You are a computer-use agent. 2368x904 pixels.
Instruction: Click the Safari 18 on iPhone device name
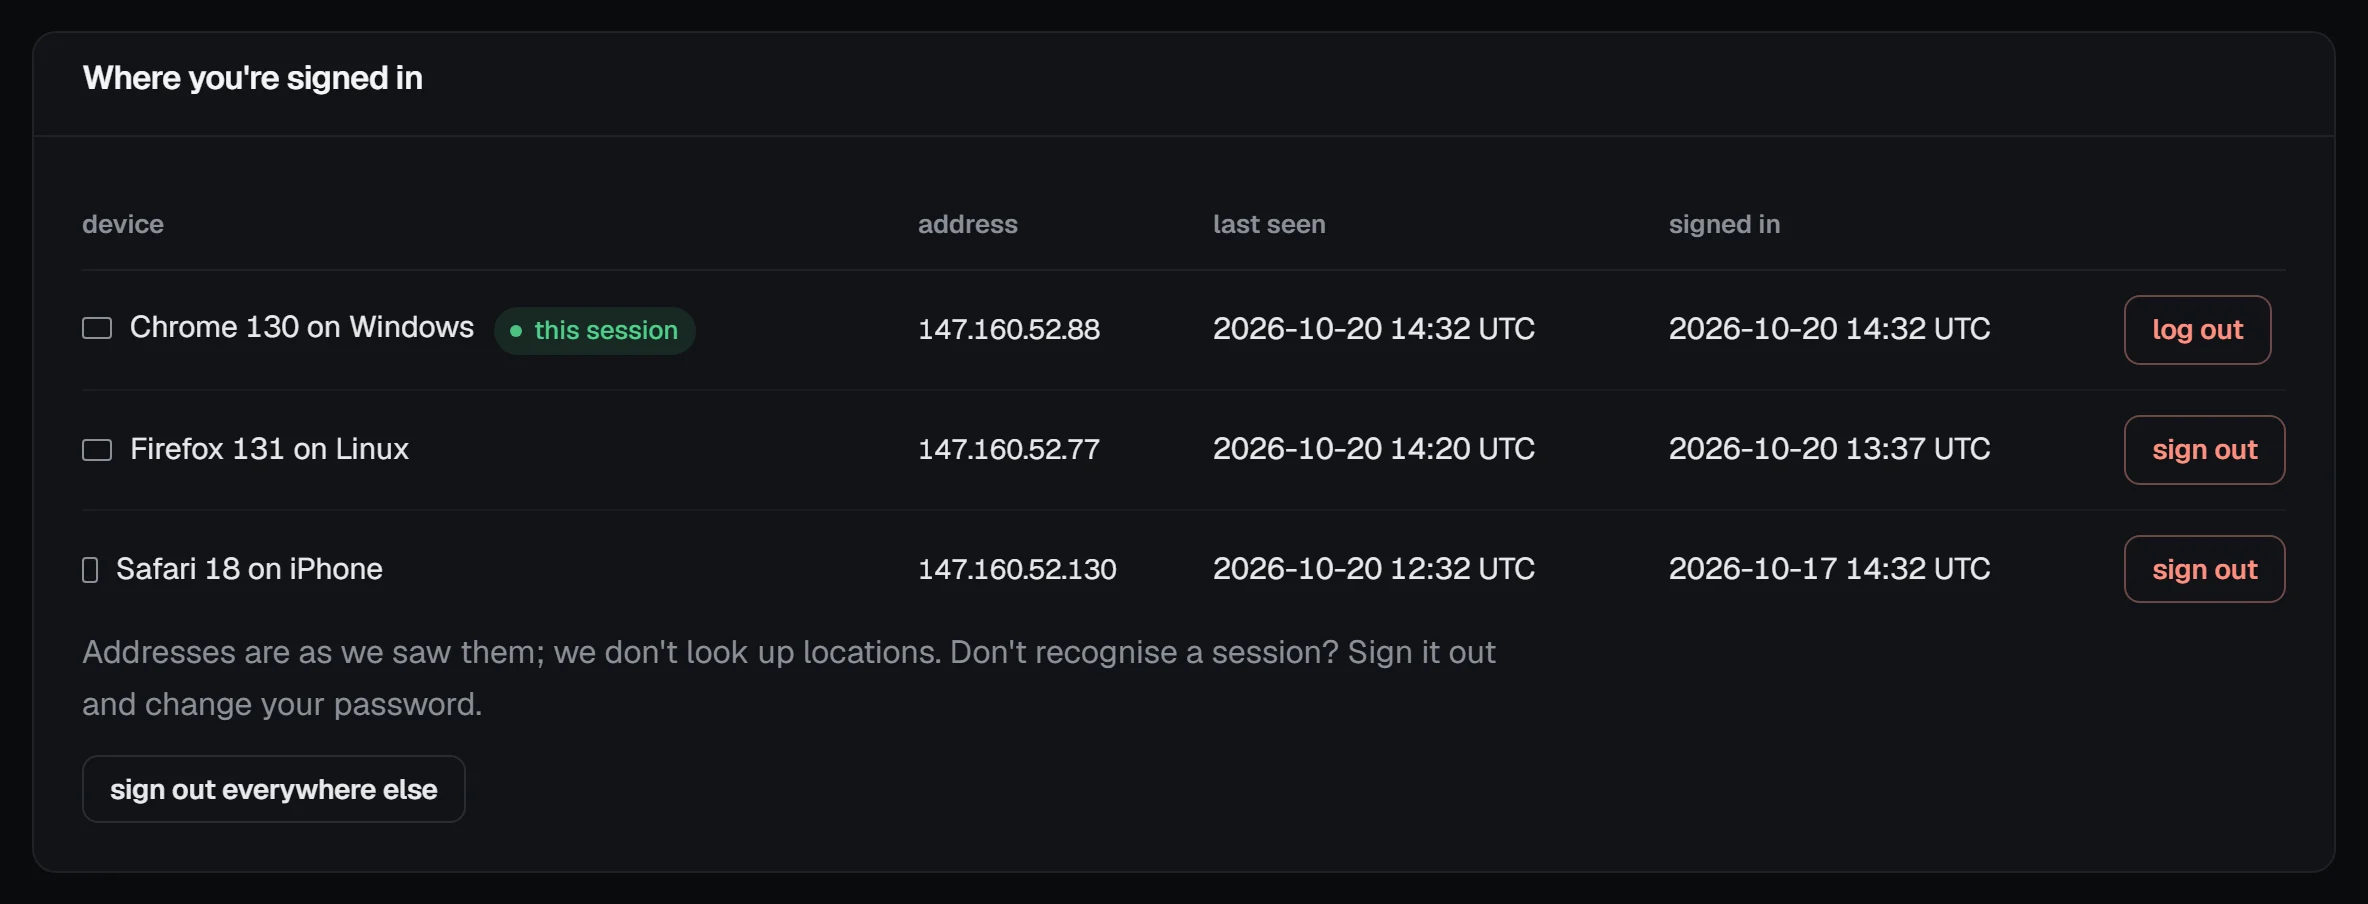coord(249,569)
